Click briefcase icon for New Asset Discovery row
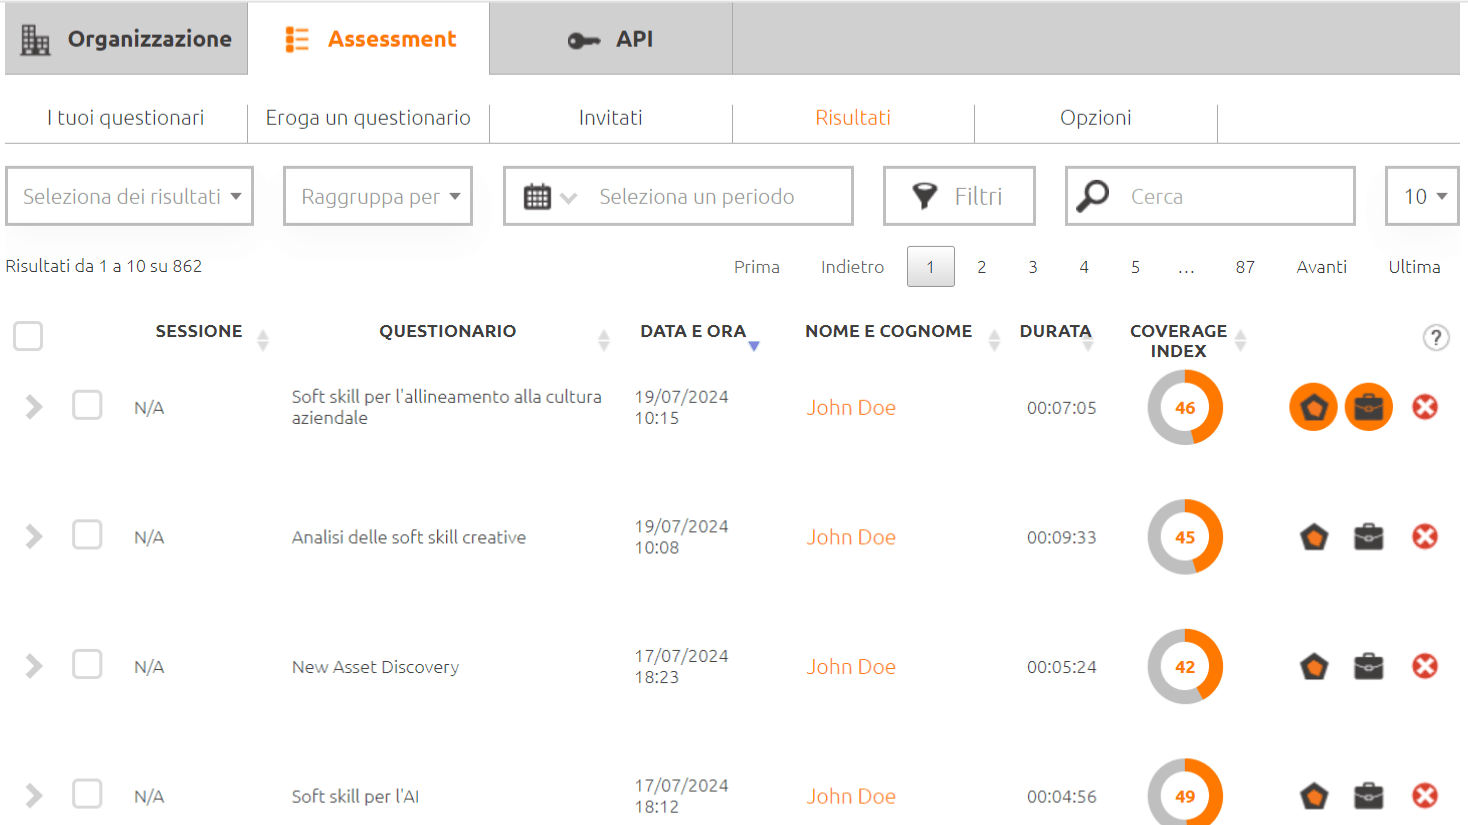 point(1369,666)
